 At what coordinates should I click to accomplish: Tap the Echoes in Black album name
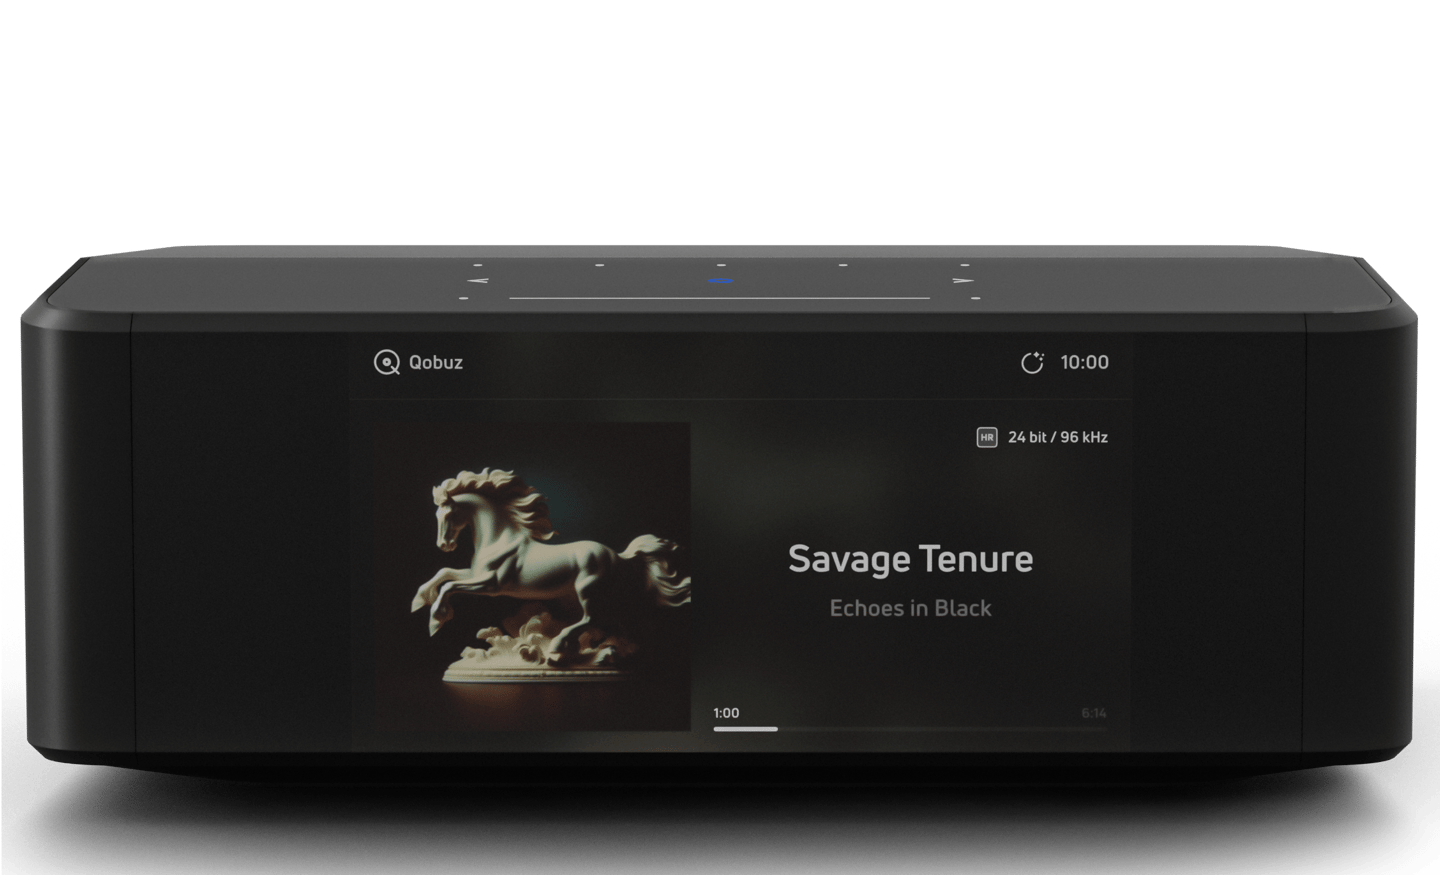pos(911,608)
